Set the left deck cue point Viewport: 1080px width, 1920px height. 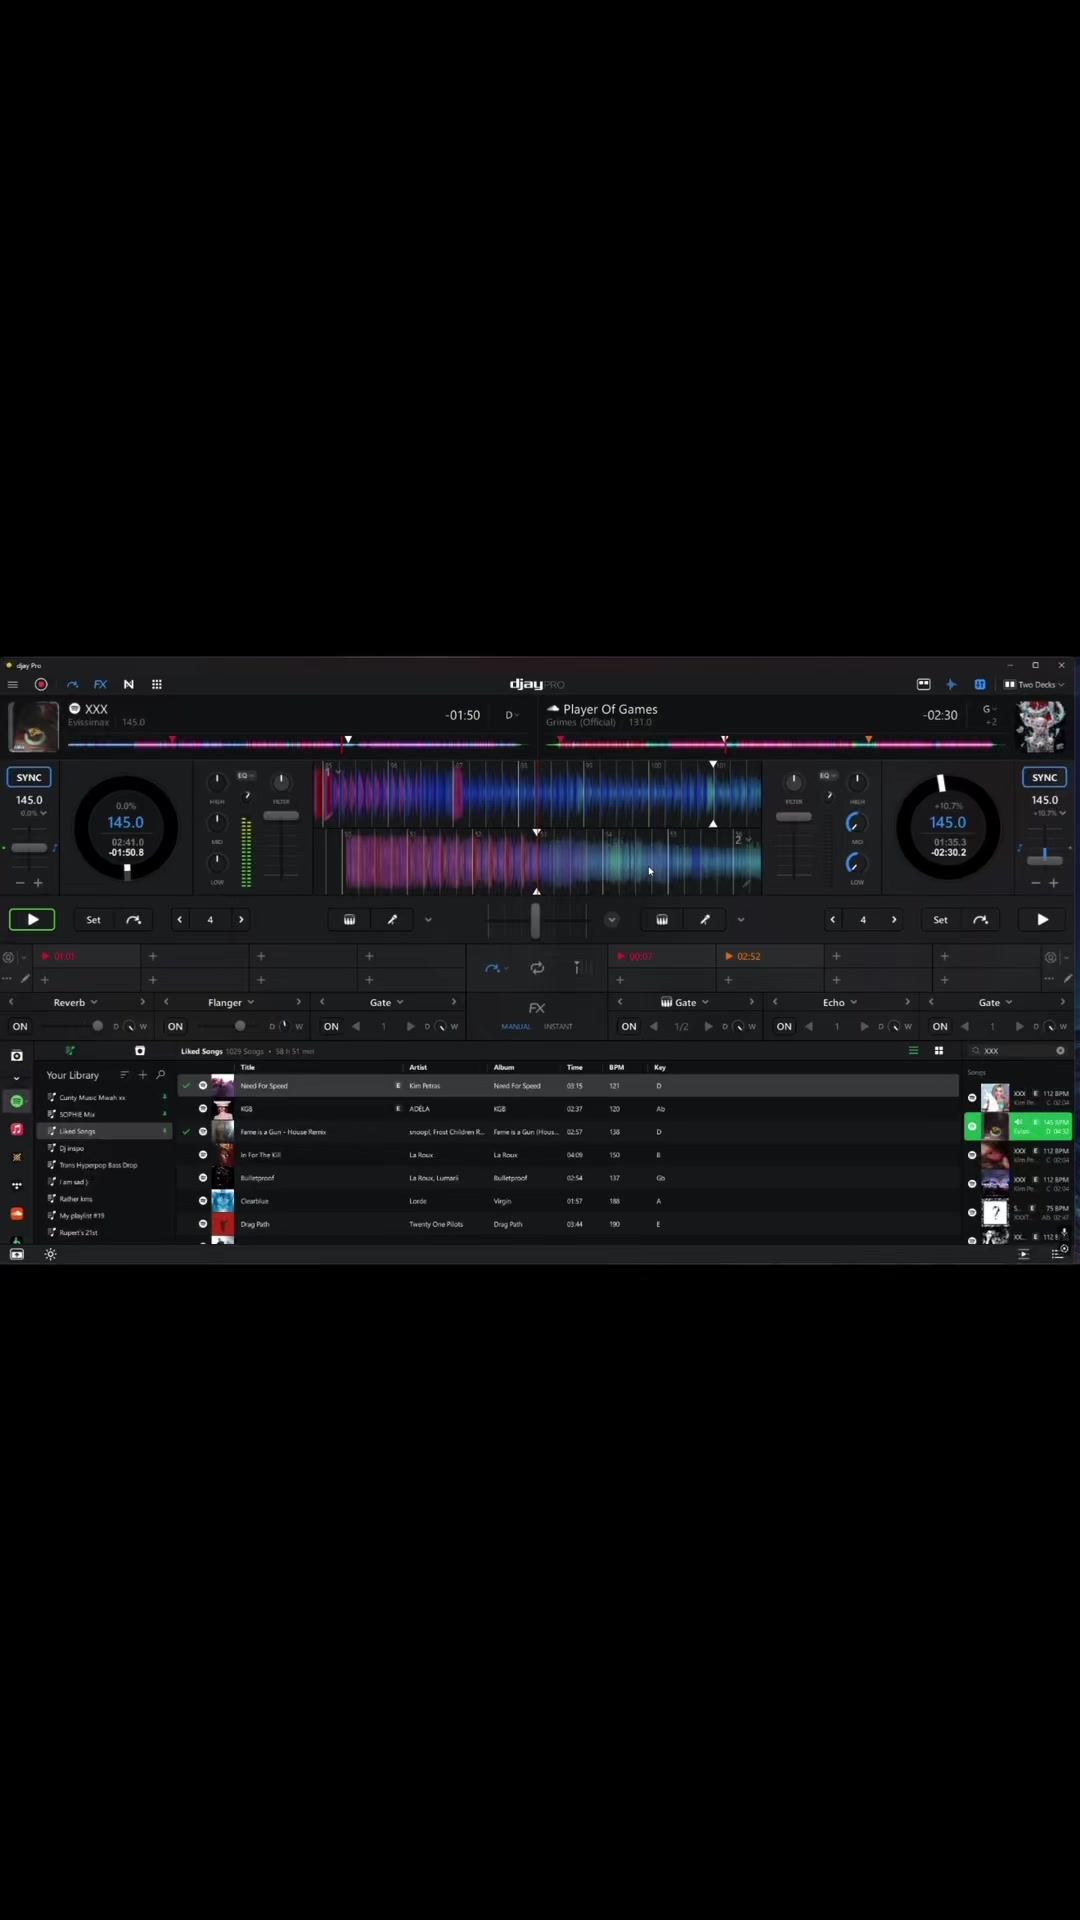tap(93, 920)
